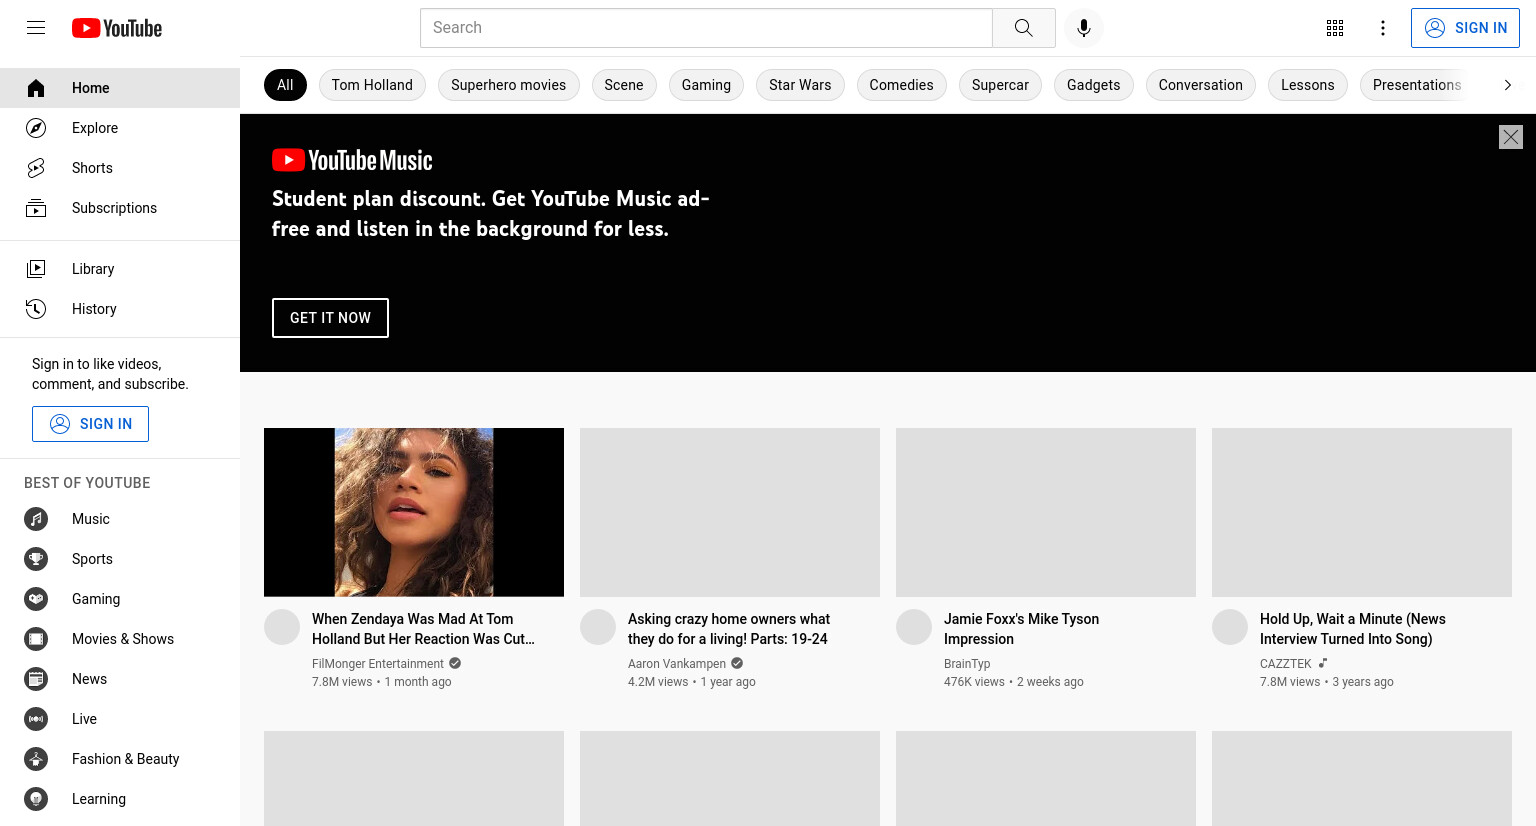Screen dimensions: 1536x826
Task: Open Movies & Shows label
Action: click(x=123, y=639)
